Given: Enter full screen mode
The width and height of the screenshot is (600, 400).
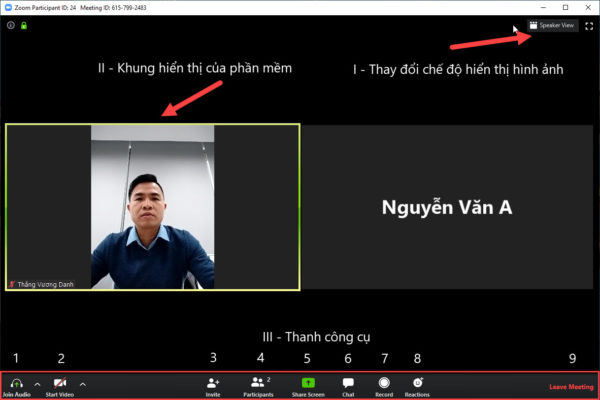Looking at the screenshot, I should coord(588,26).
